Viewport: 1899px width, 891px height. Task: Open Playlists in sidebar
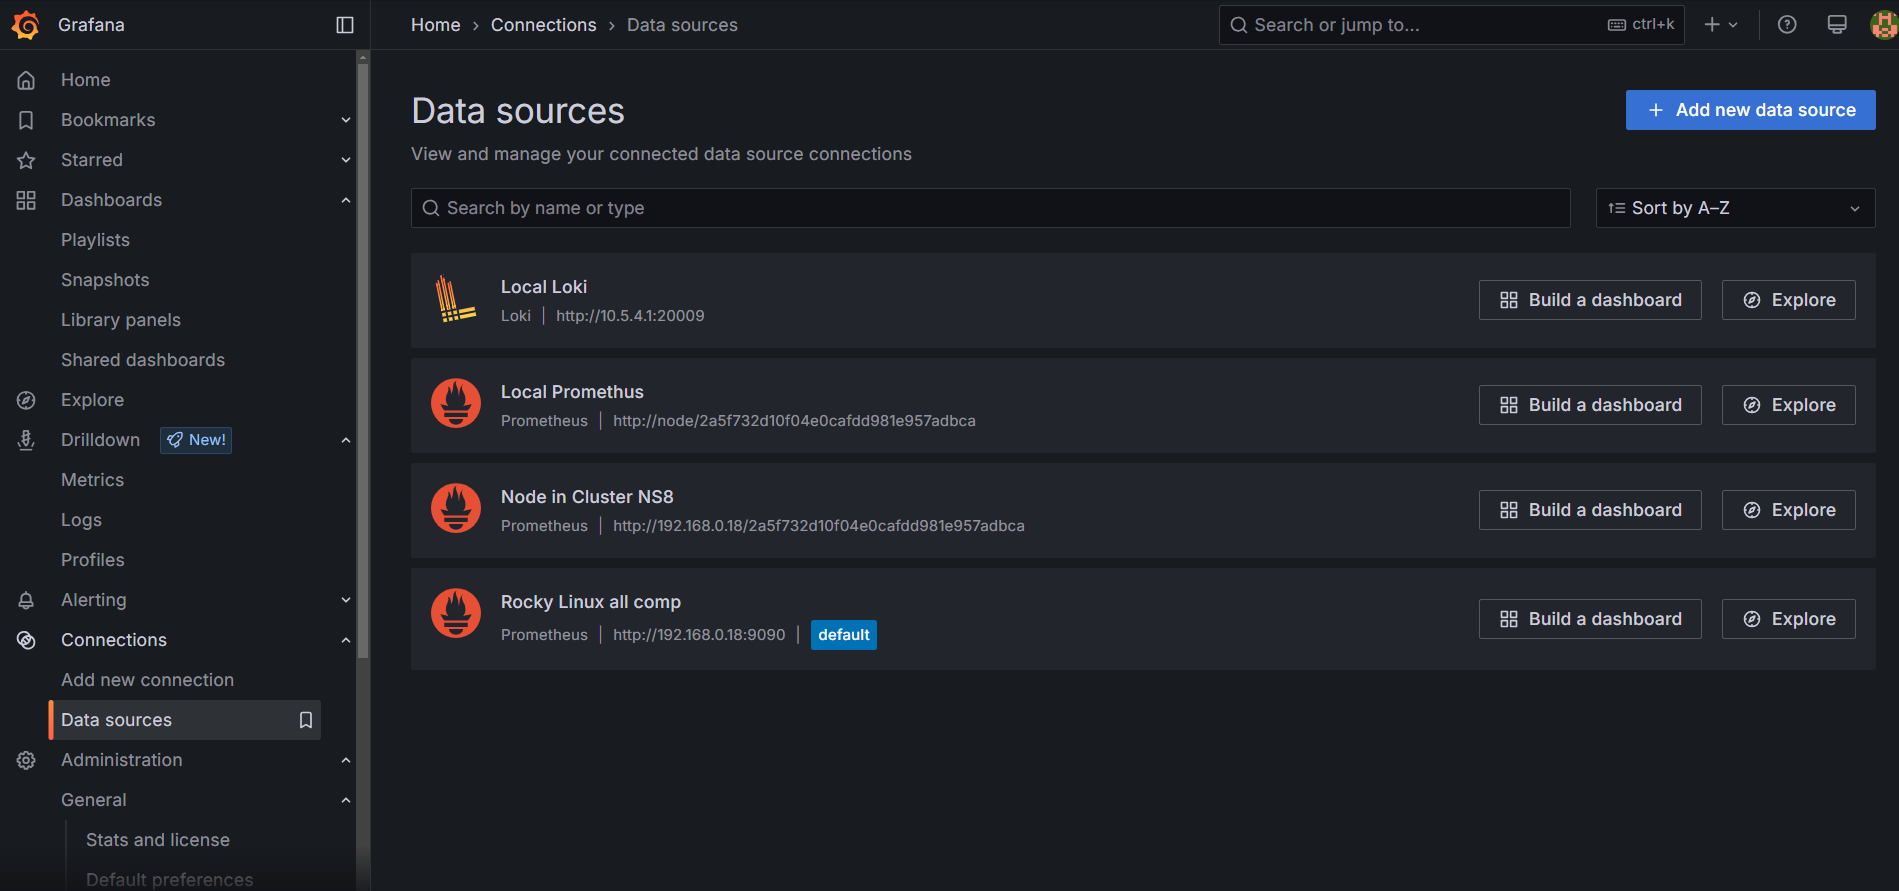95,240
